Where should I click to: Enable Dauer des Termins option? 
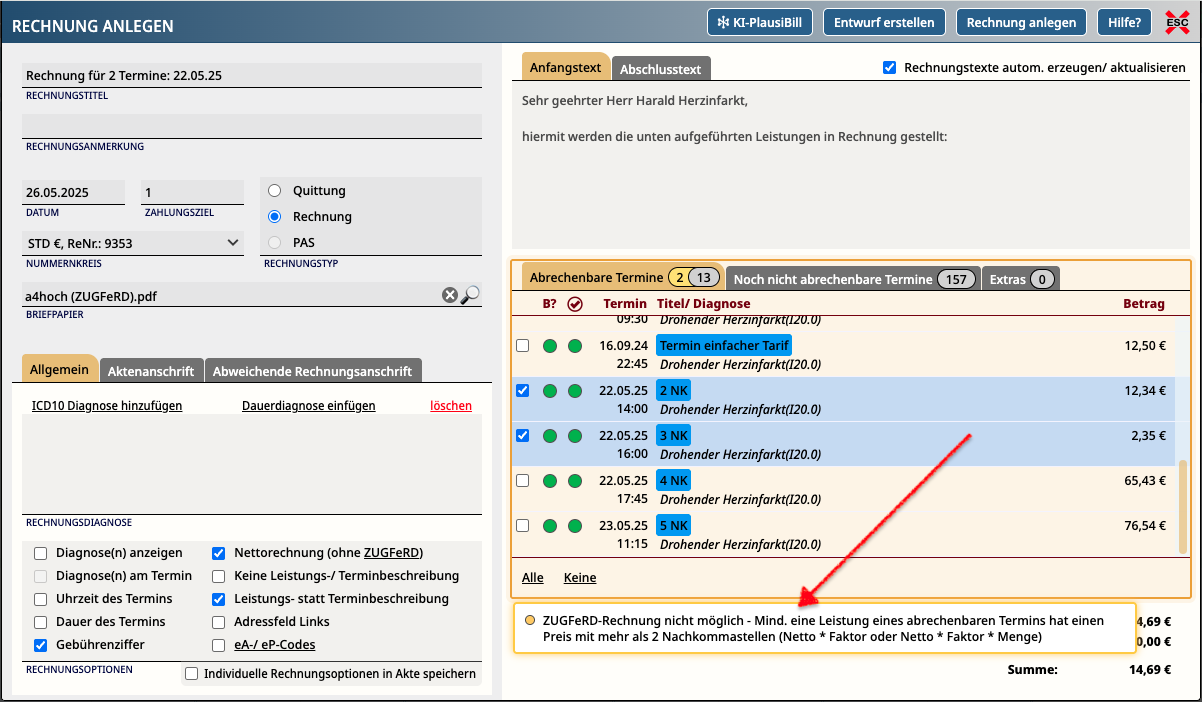[x=41, y=622]
